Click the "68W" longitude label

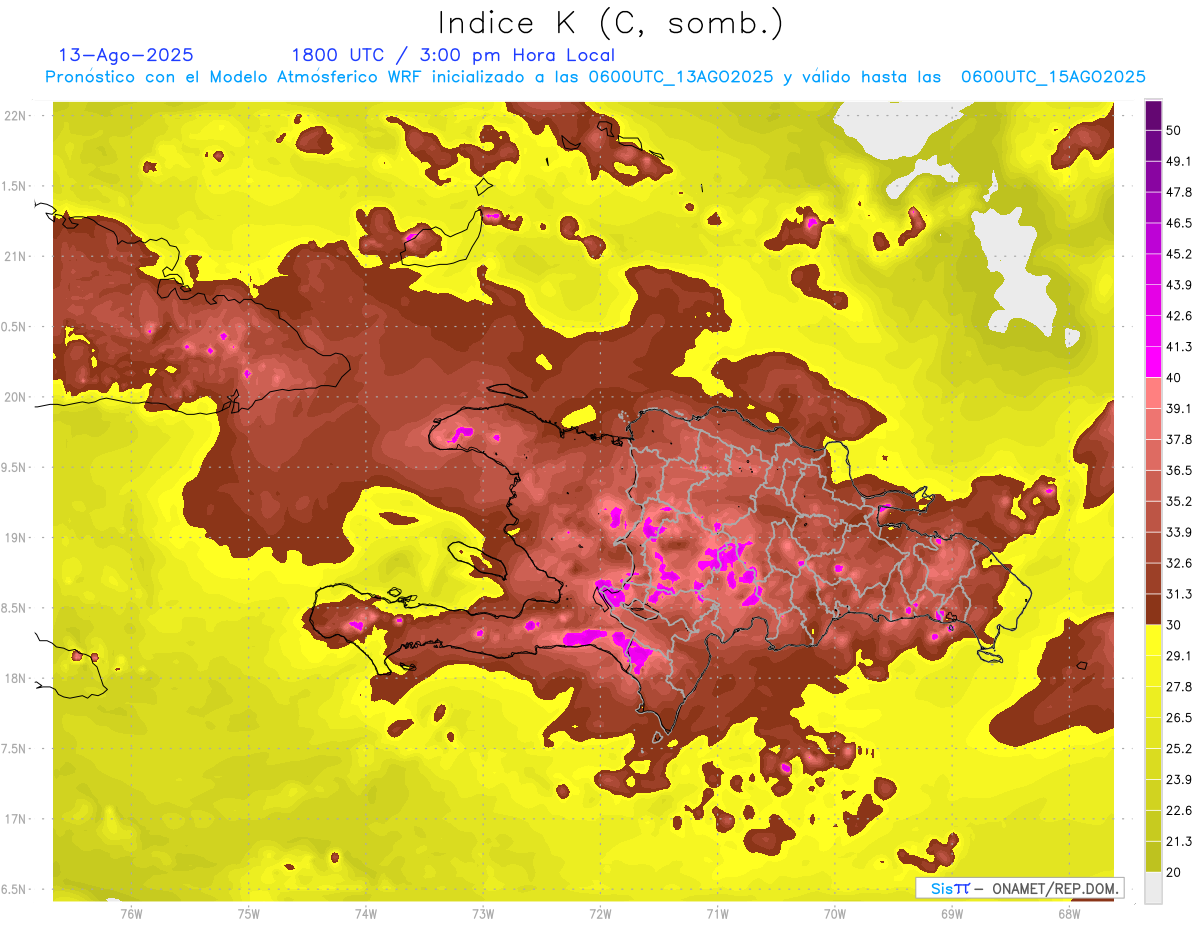pyautogui.click(x=1069, y=913)
